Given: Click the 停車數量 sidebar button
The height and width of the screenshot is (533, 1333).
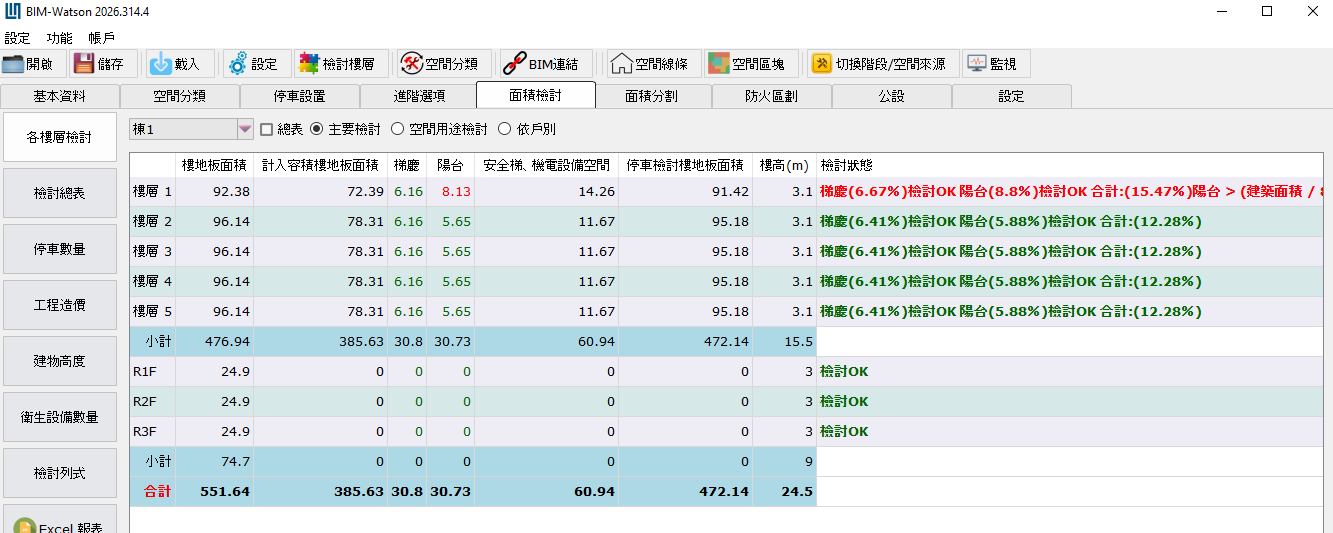Looking at the screenshot, I should tap(59, 249).
